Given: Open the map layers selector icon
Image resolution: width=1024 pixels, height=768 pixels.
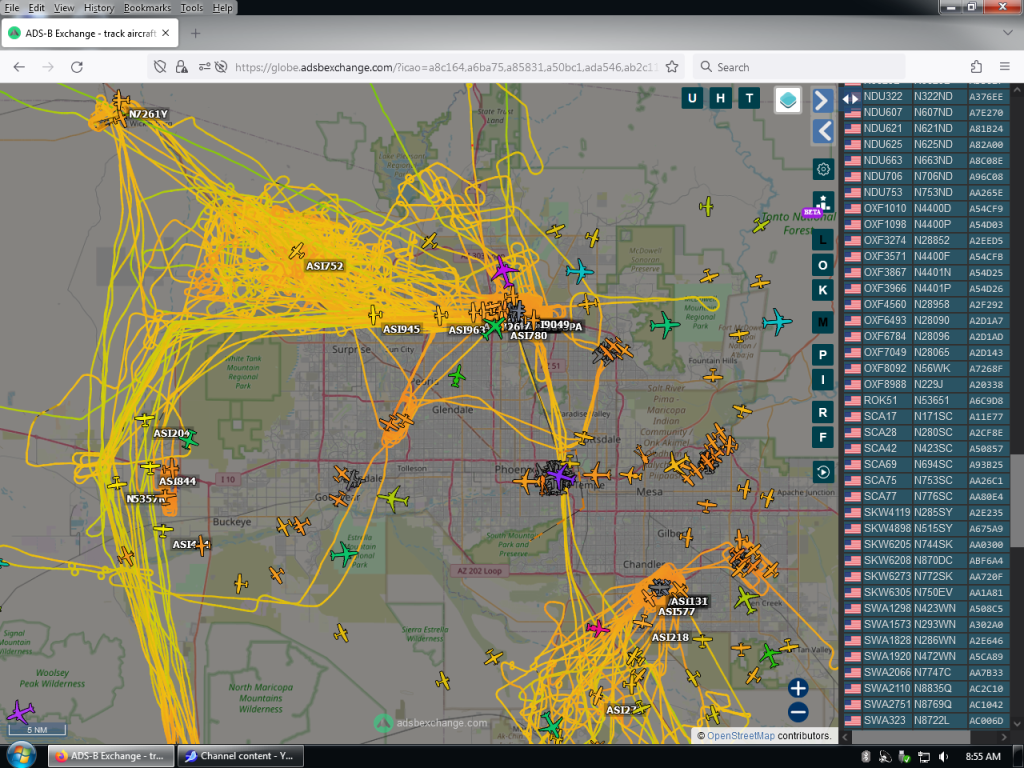Looking at the screenshot, I should 788,100.
